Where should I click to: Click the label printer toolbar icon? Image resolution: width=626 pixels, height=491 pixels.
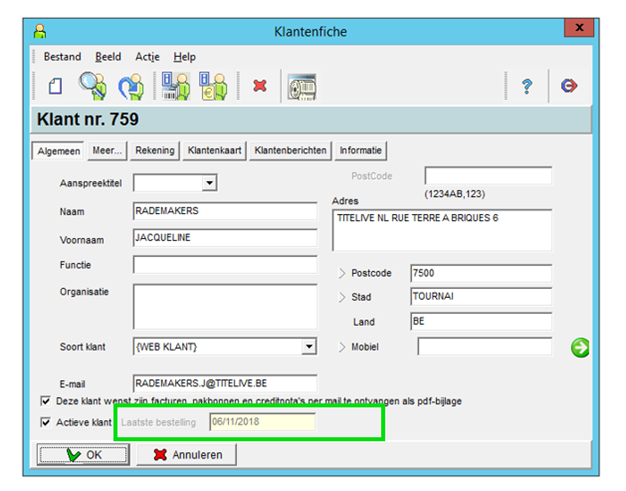[x=302, y=87]
